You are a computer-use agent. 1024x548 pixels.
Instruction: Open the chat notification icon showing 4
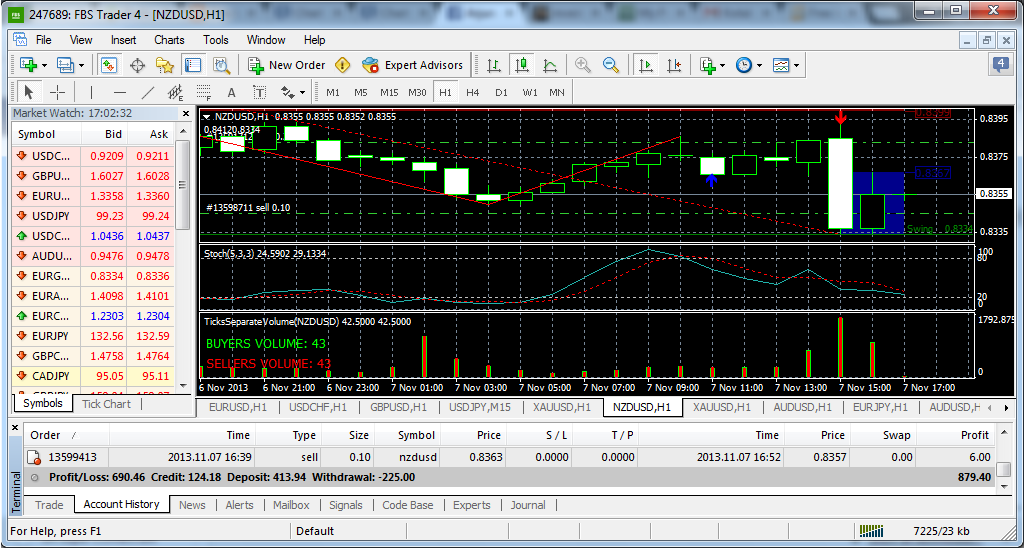point(1000,64)
